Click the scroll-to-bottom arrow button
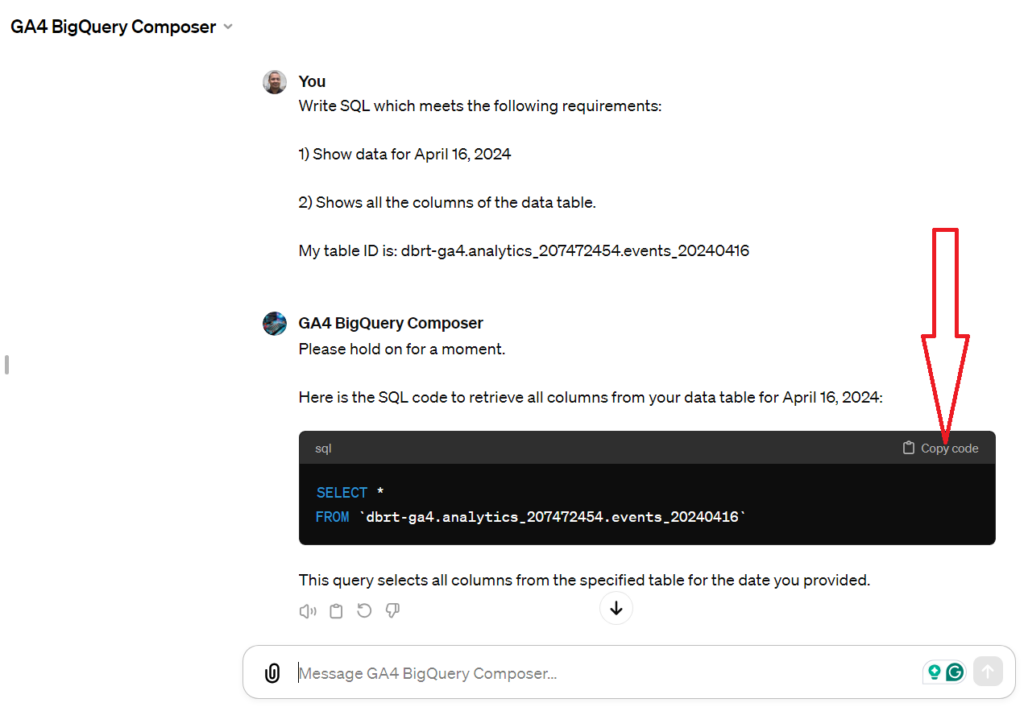1024x707 pixels. [x=616, y=608]
